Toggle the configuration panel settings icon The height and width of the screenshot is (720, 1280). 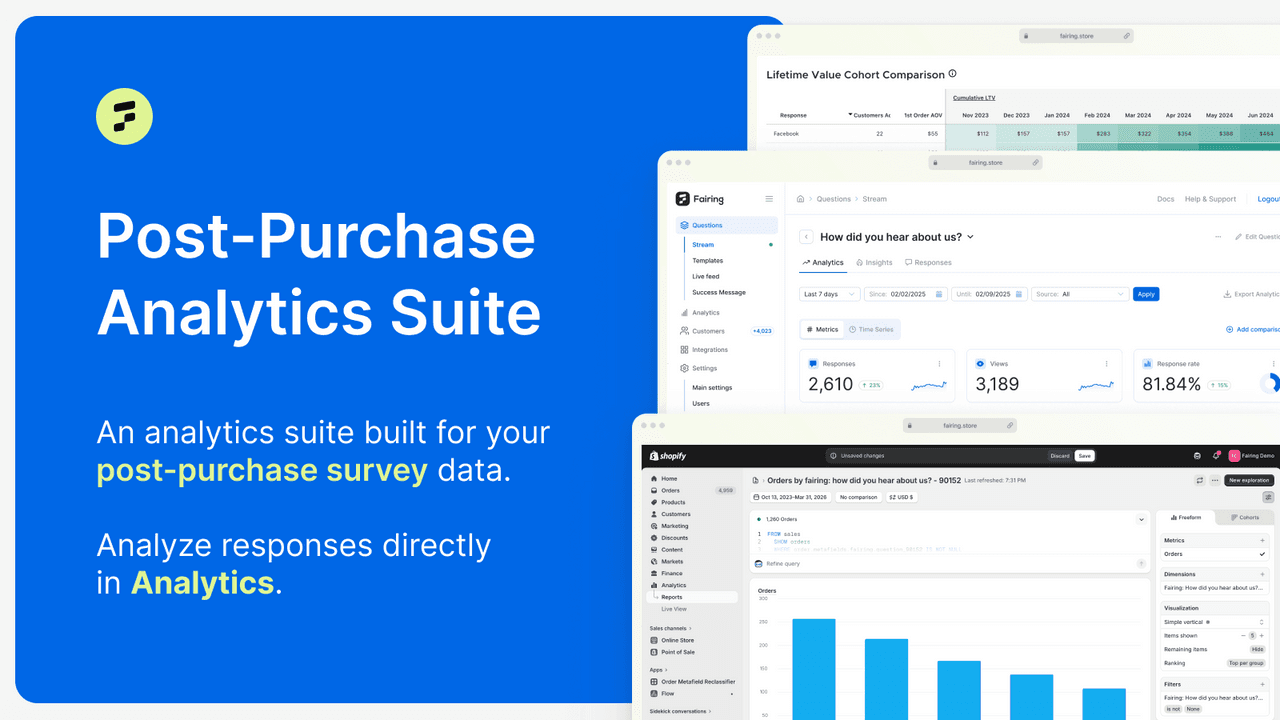(1268, 497)
